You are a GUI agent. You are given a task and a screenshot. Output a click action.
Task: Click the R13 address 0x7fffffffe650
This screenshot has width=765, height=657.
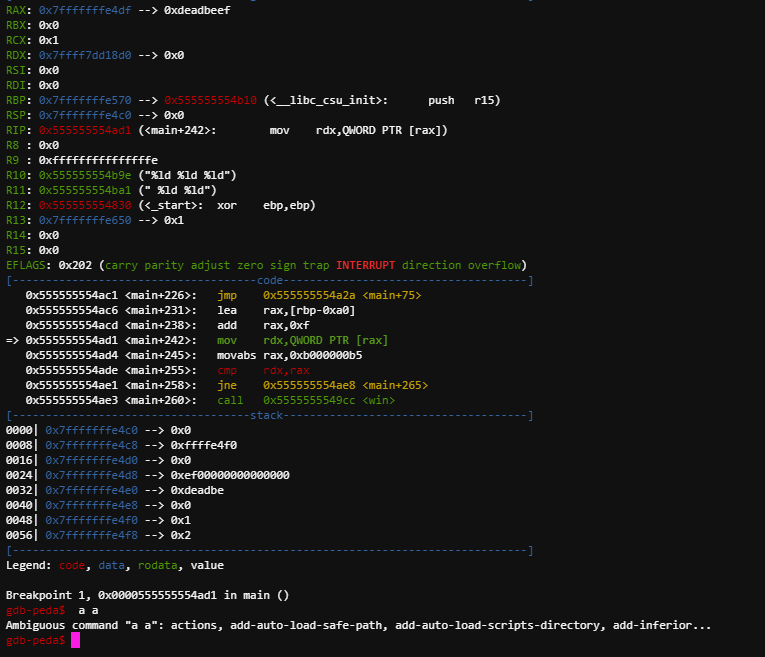pyautogui.click(x=85, y=220)
